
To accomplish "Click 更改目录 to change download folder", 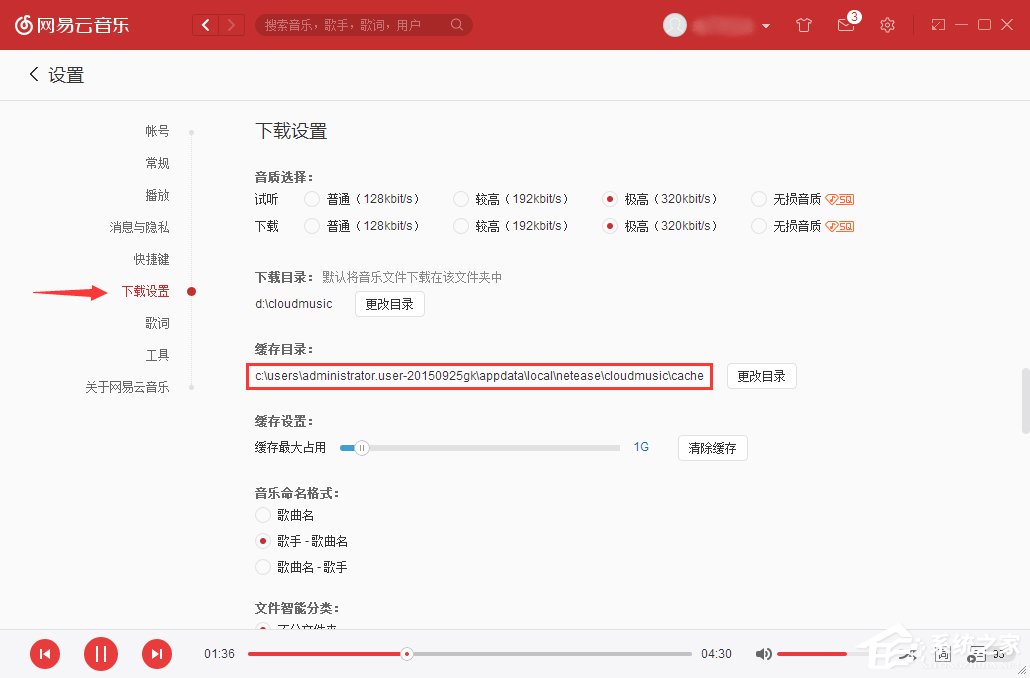I will (389, 304).
